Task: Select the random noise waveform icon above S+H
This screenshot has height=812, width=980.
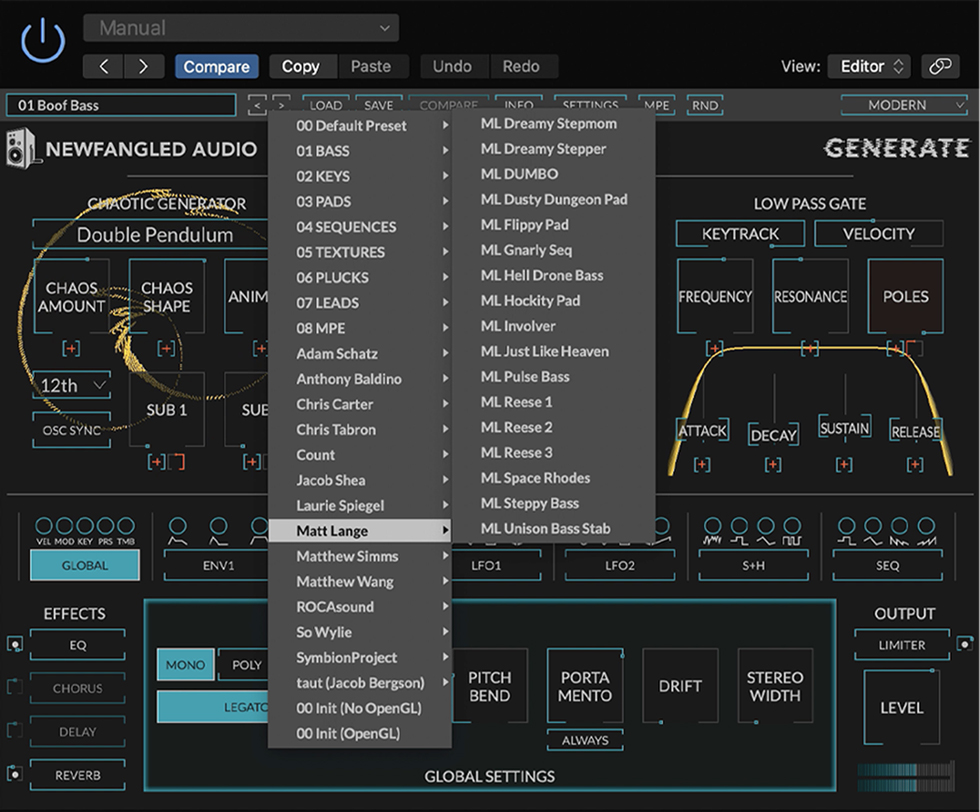Action: coord(711,538)
